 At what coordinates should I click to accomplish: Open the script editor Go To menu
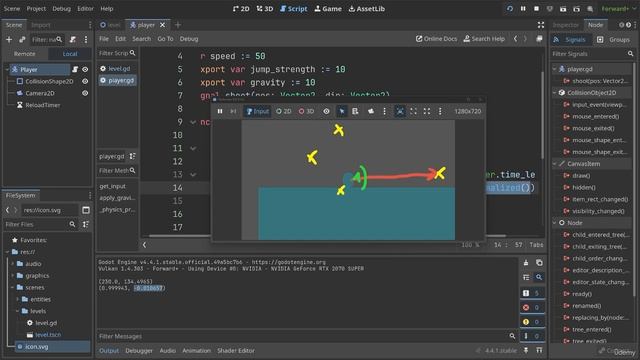165,39
